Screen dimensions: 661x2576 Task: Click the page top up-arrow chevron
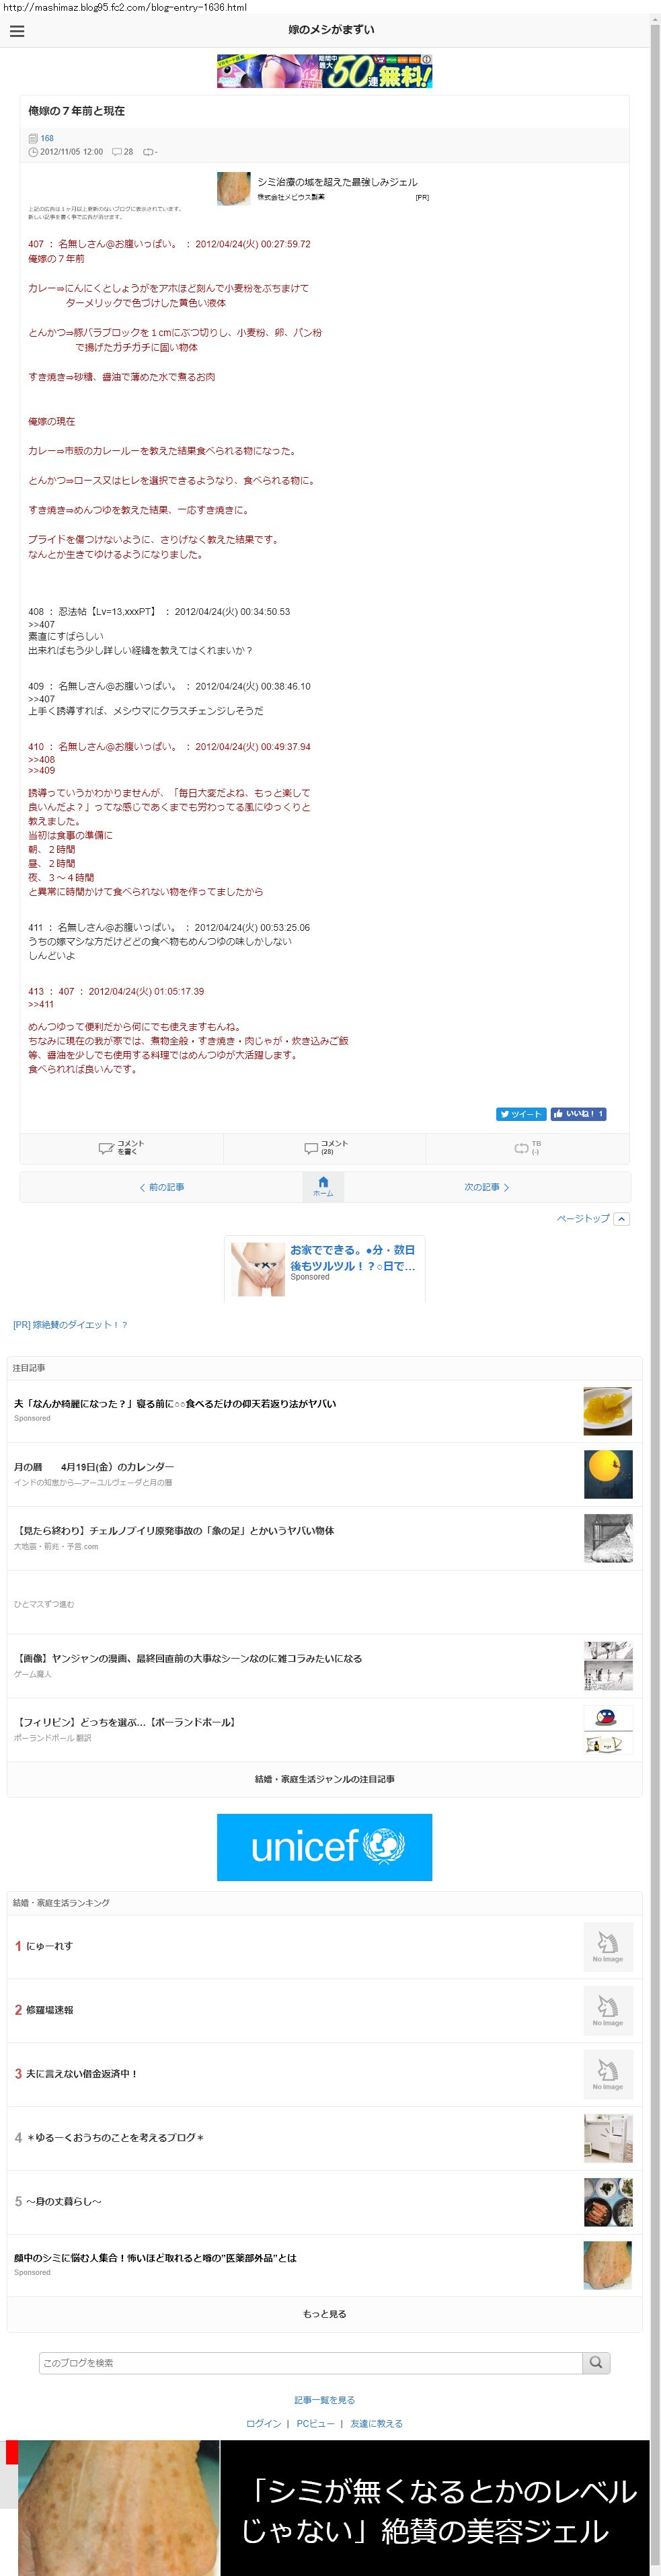622,1219
